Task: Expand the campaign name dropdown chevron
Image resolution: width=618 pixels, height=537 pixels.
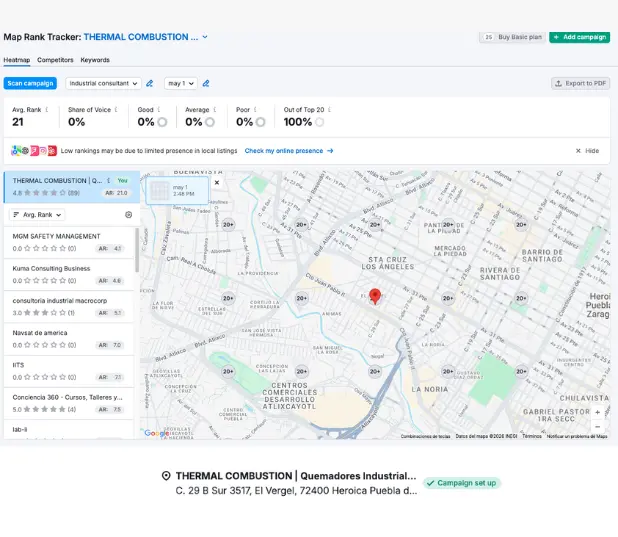Action: [x=205, y=37]
